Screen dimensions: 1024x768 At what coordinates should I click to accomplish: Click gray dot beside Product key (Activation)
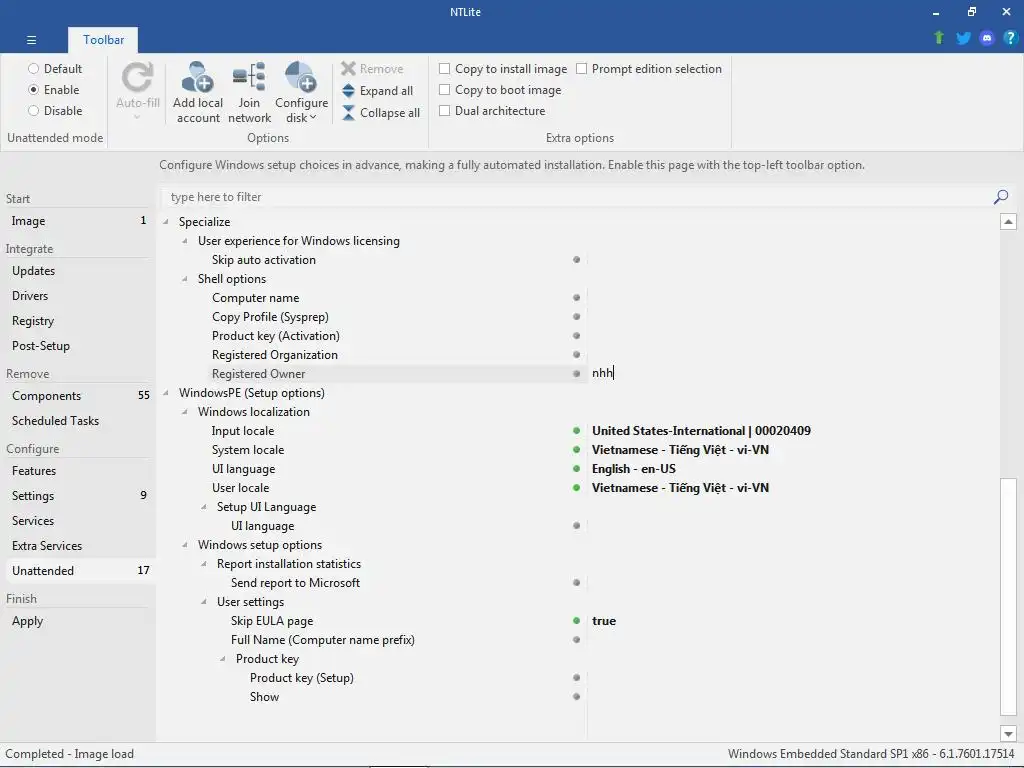[576, 336]
